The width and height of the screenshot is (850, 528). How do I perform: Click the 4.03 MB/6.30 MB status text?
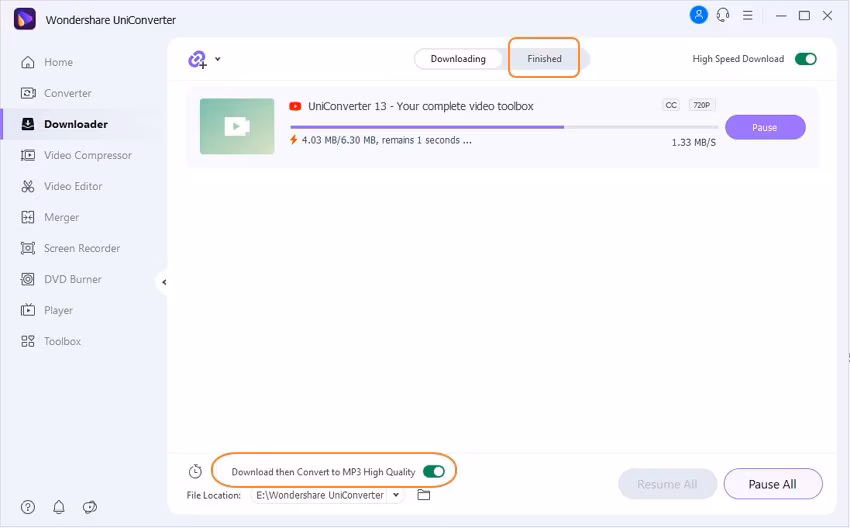(x=387, y=140)
